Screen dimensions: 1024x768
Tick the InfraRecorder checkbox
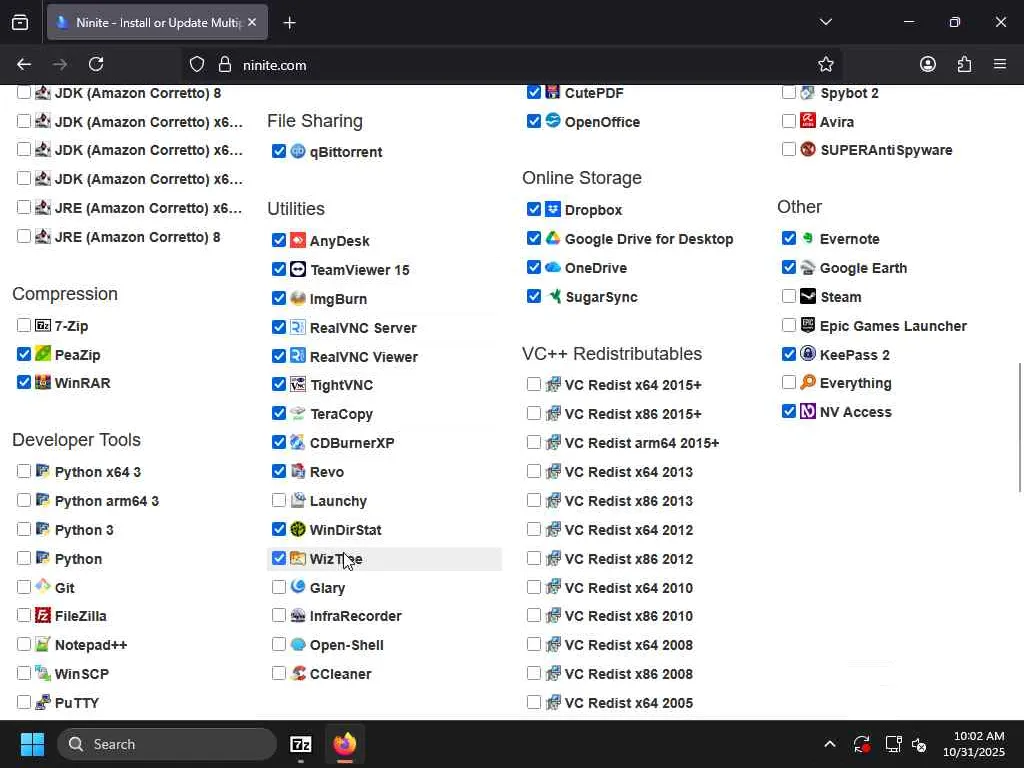279,615
